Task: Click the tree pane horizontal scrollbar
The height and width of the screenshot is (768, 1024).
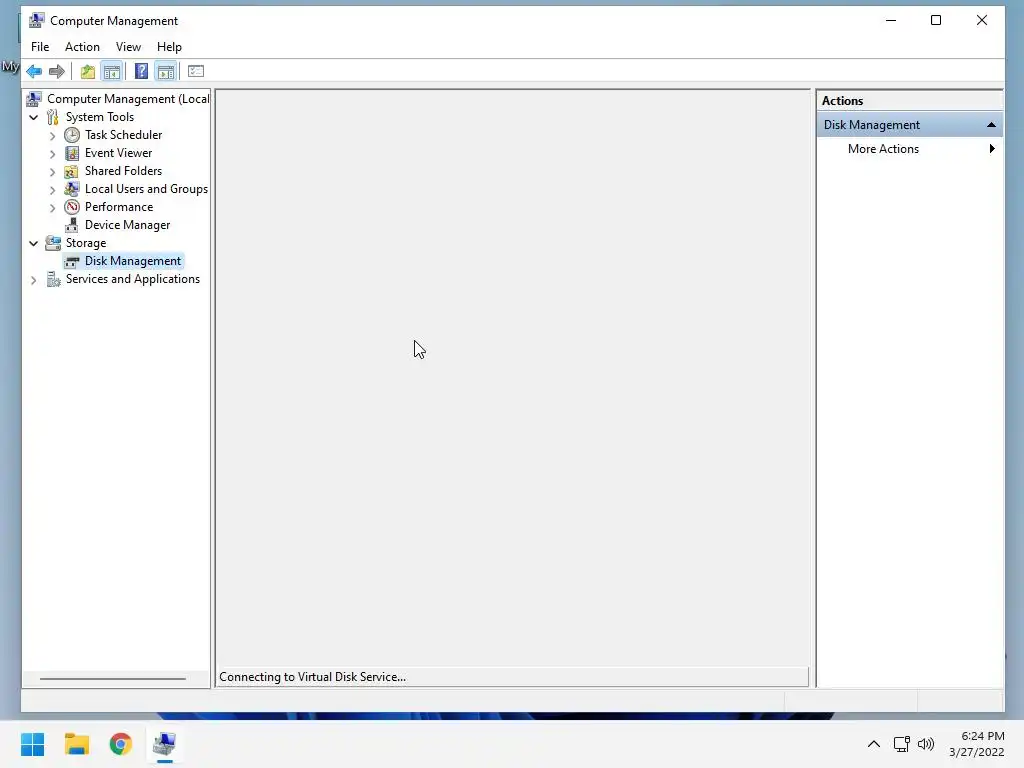Action: click(113, 679)
